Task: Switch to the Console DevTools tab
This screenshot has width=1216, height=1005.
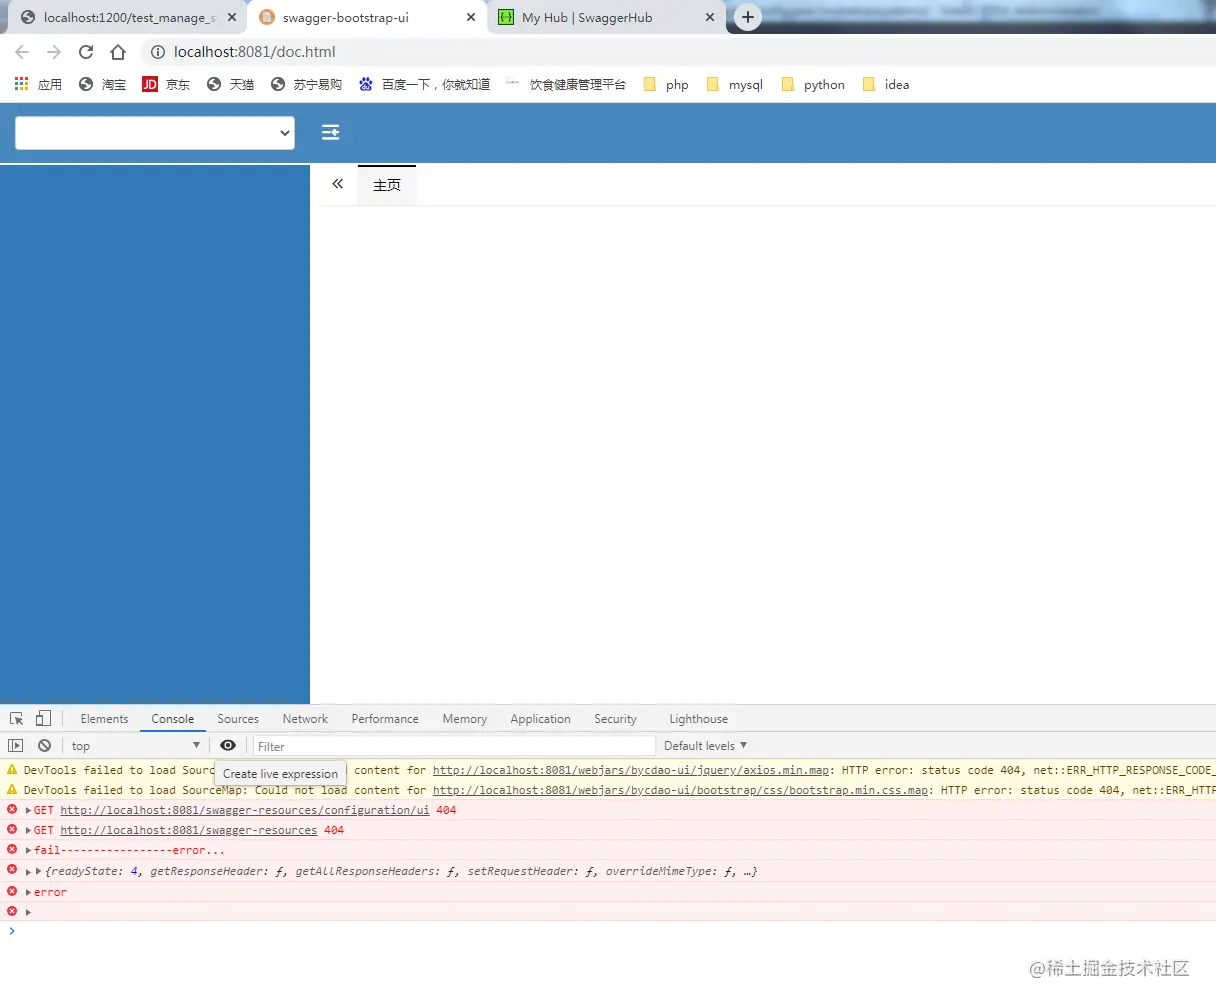Action: click(172, 719)
